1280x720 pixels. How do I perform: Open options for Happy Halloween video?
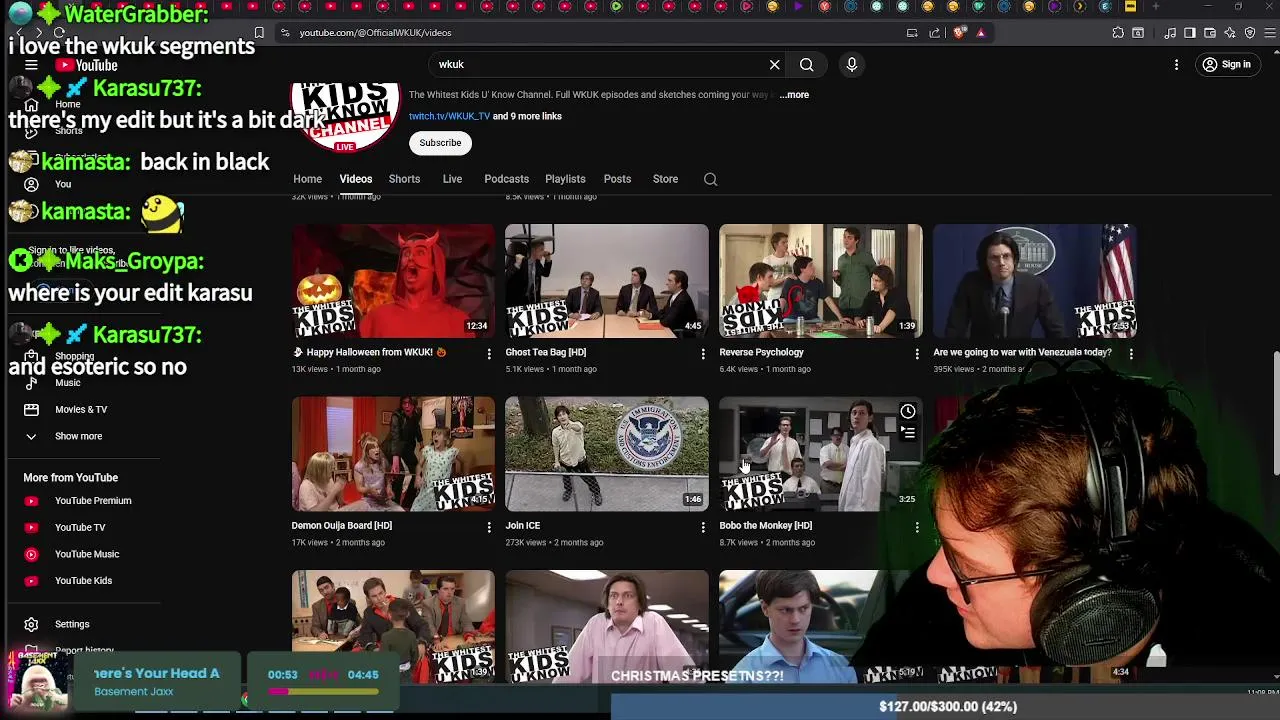tap(489, 353)
